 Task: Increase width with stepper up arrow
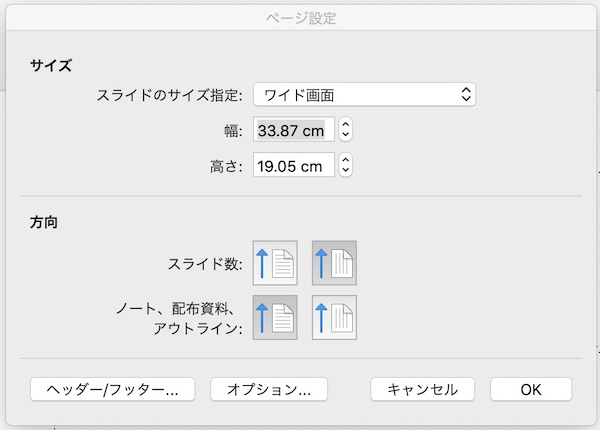[345, 125]
